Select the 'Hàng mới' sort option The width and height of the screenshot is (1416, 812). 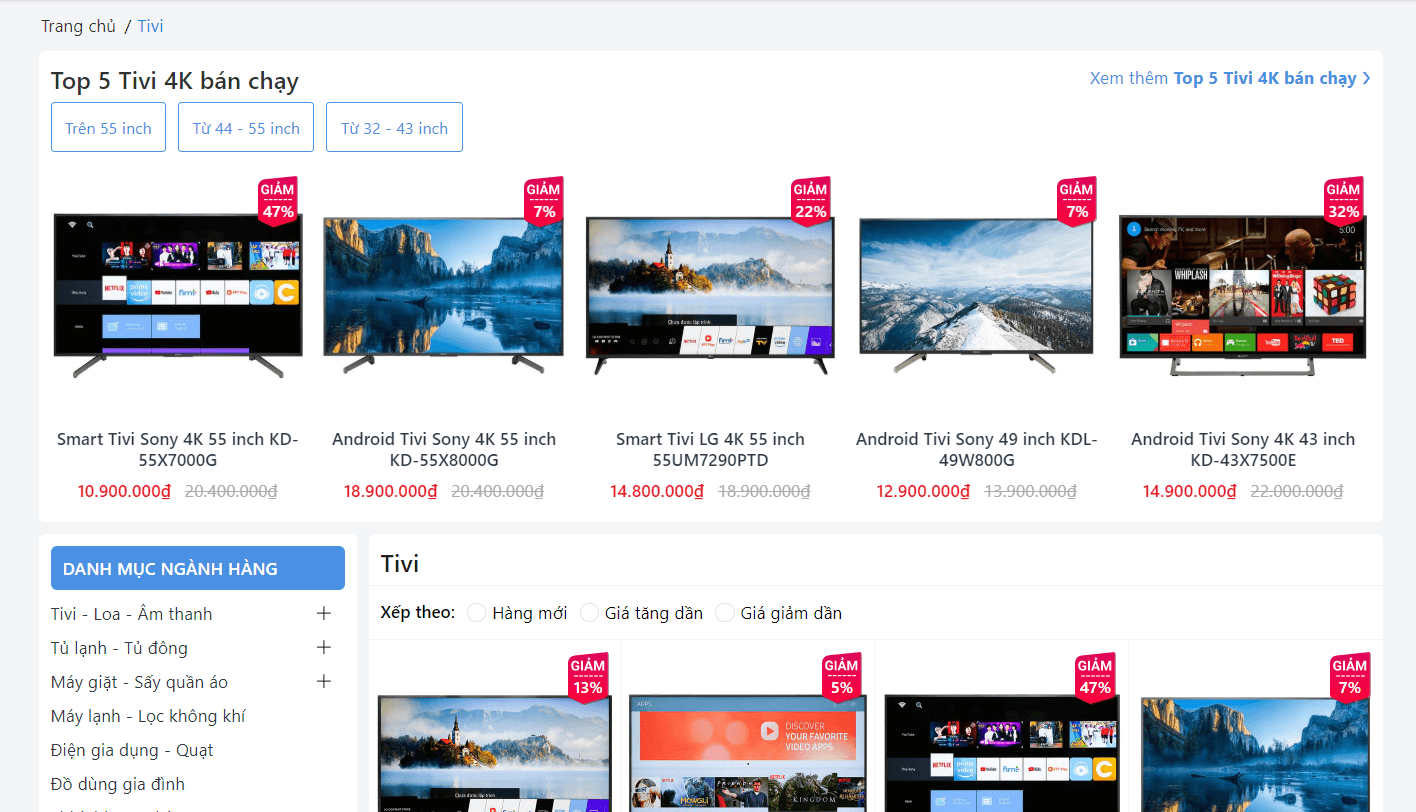pos(476,613)
